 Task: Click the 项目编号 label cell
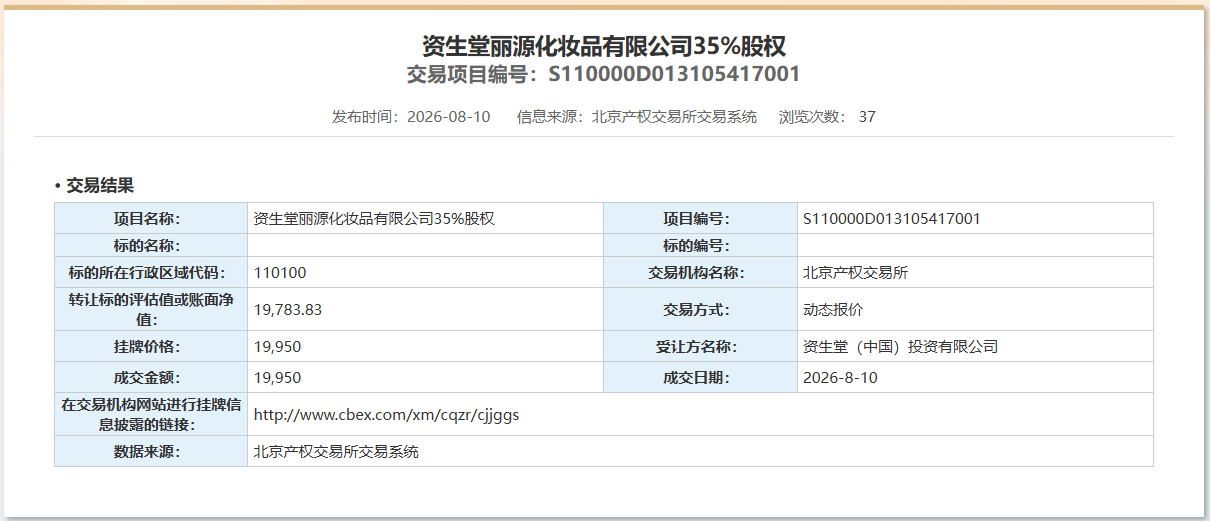700,218
